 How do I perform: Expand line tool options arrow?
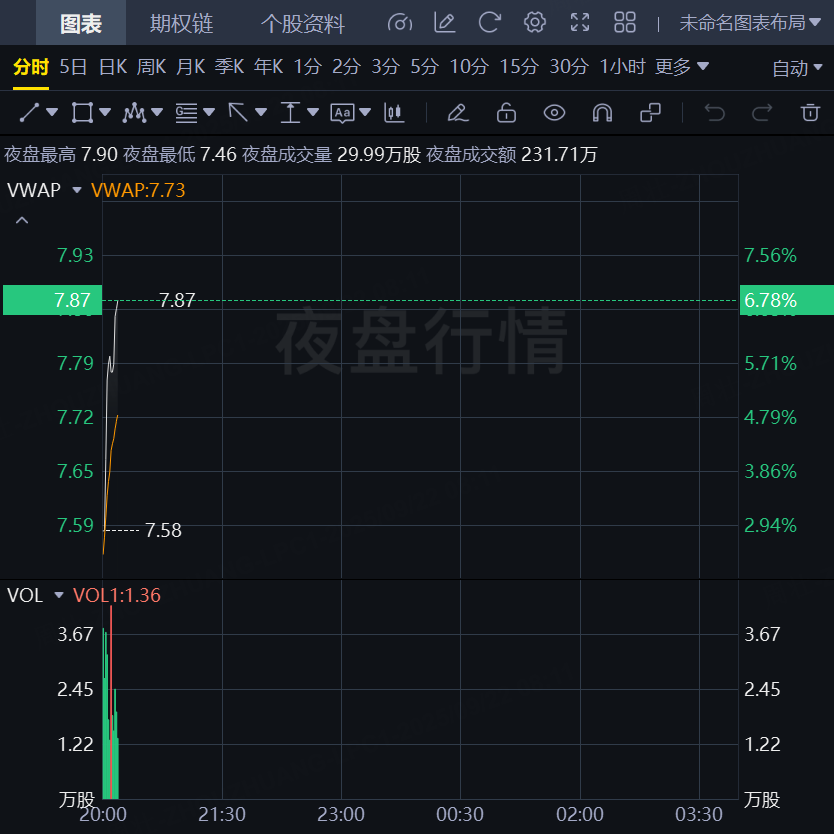[x=52, y=112]
